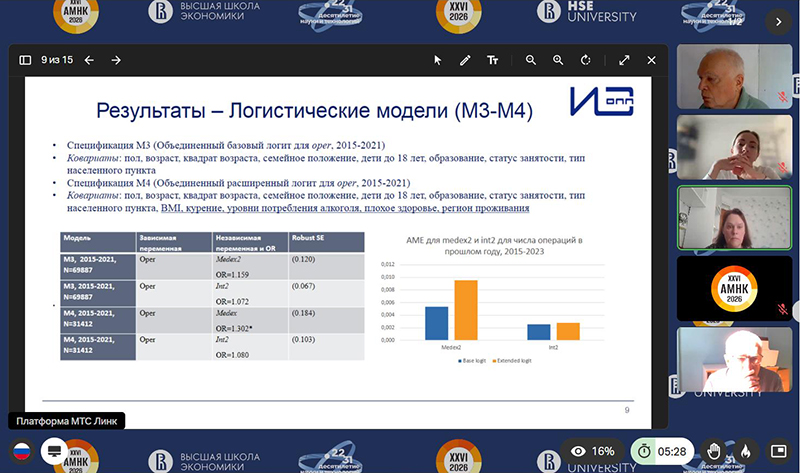Screen dimensions: 800x473
Task: Click the screen sharing monitor button
Action: [53, 451]
